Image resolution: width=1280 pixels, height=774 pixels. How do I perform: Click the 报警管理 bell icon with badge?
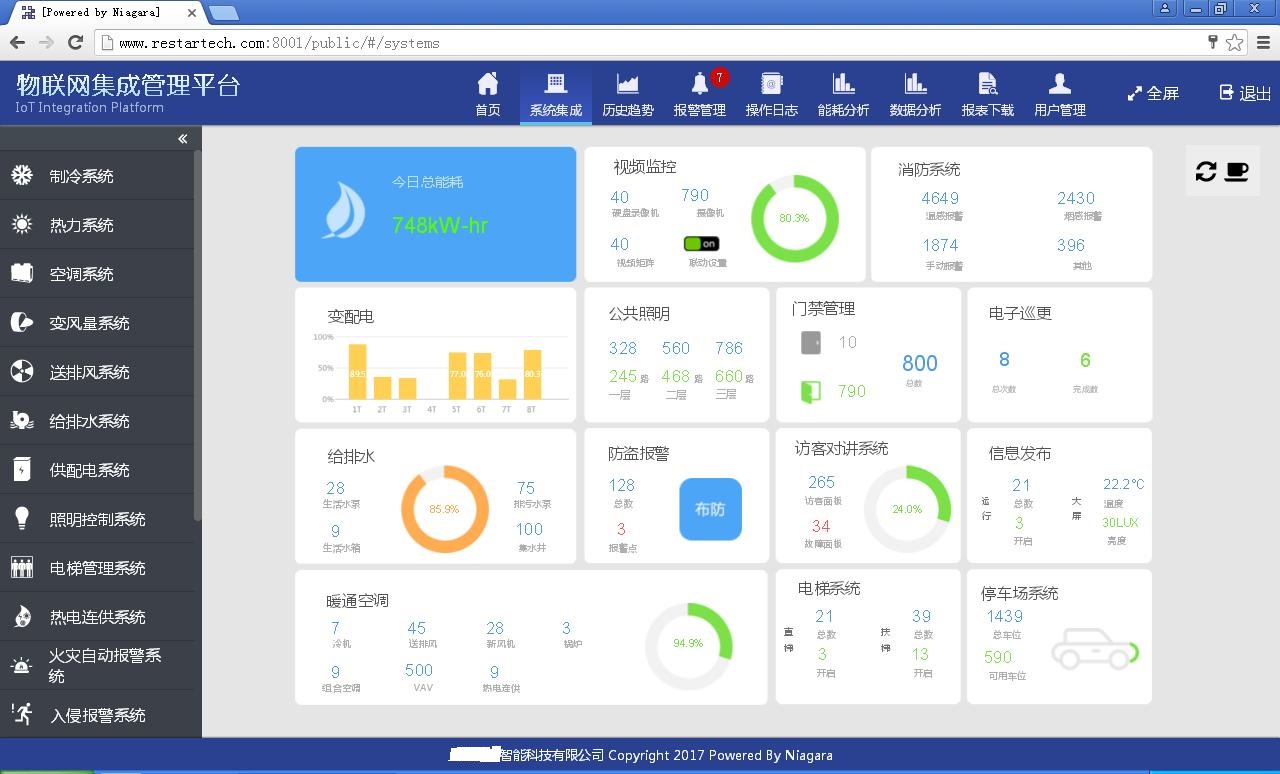point(700,85)
